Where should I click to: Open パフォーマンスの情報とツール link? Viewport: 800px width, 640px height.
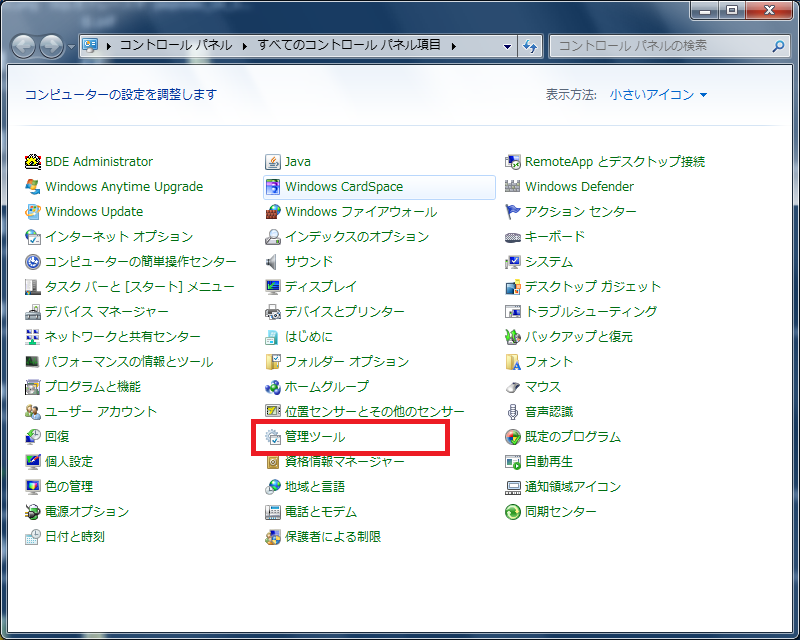129,362
